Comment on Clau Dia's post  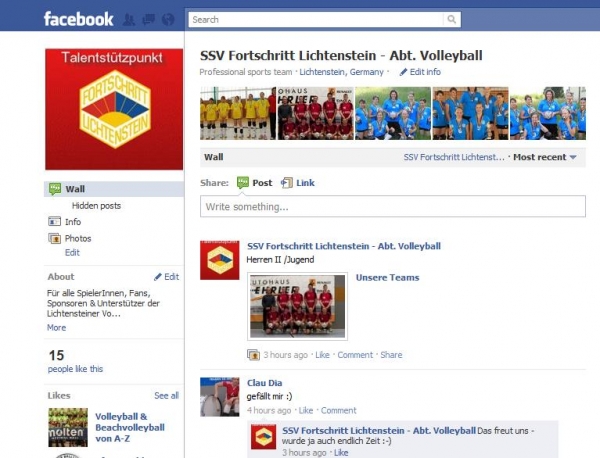339,411
